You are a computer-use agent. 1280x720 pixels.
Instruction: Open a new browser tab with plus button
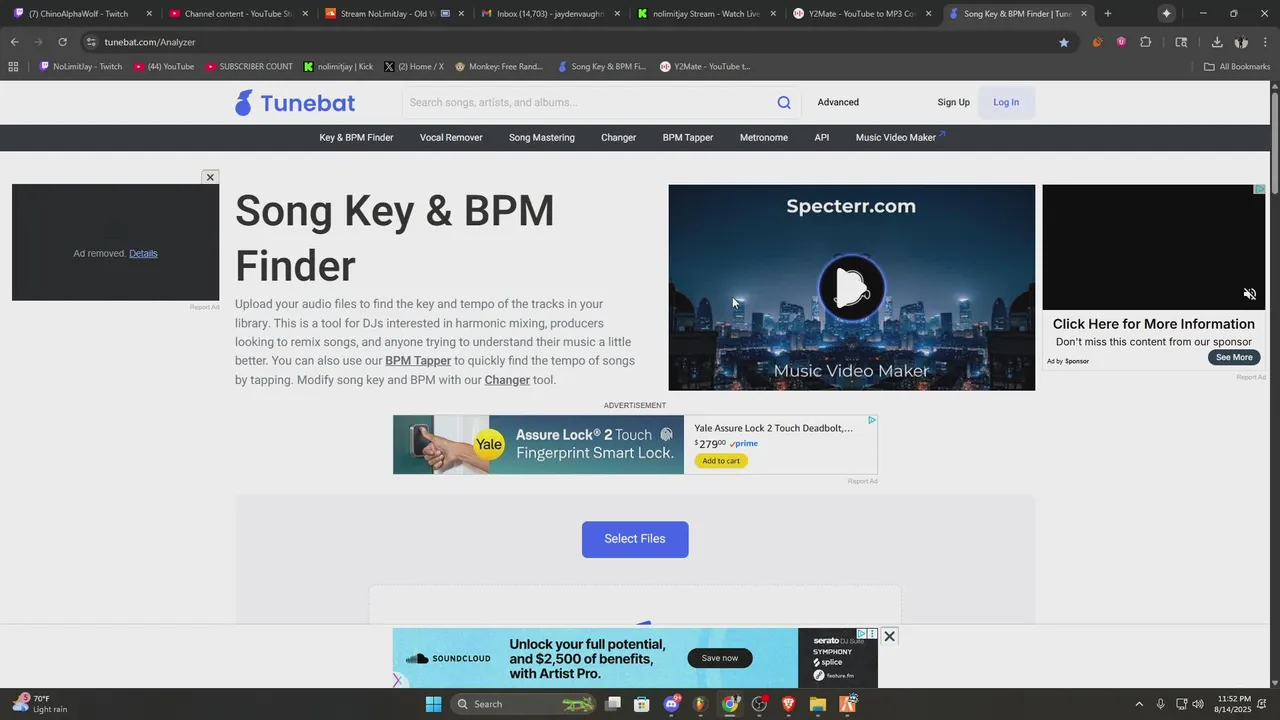coord(1107,14)
